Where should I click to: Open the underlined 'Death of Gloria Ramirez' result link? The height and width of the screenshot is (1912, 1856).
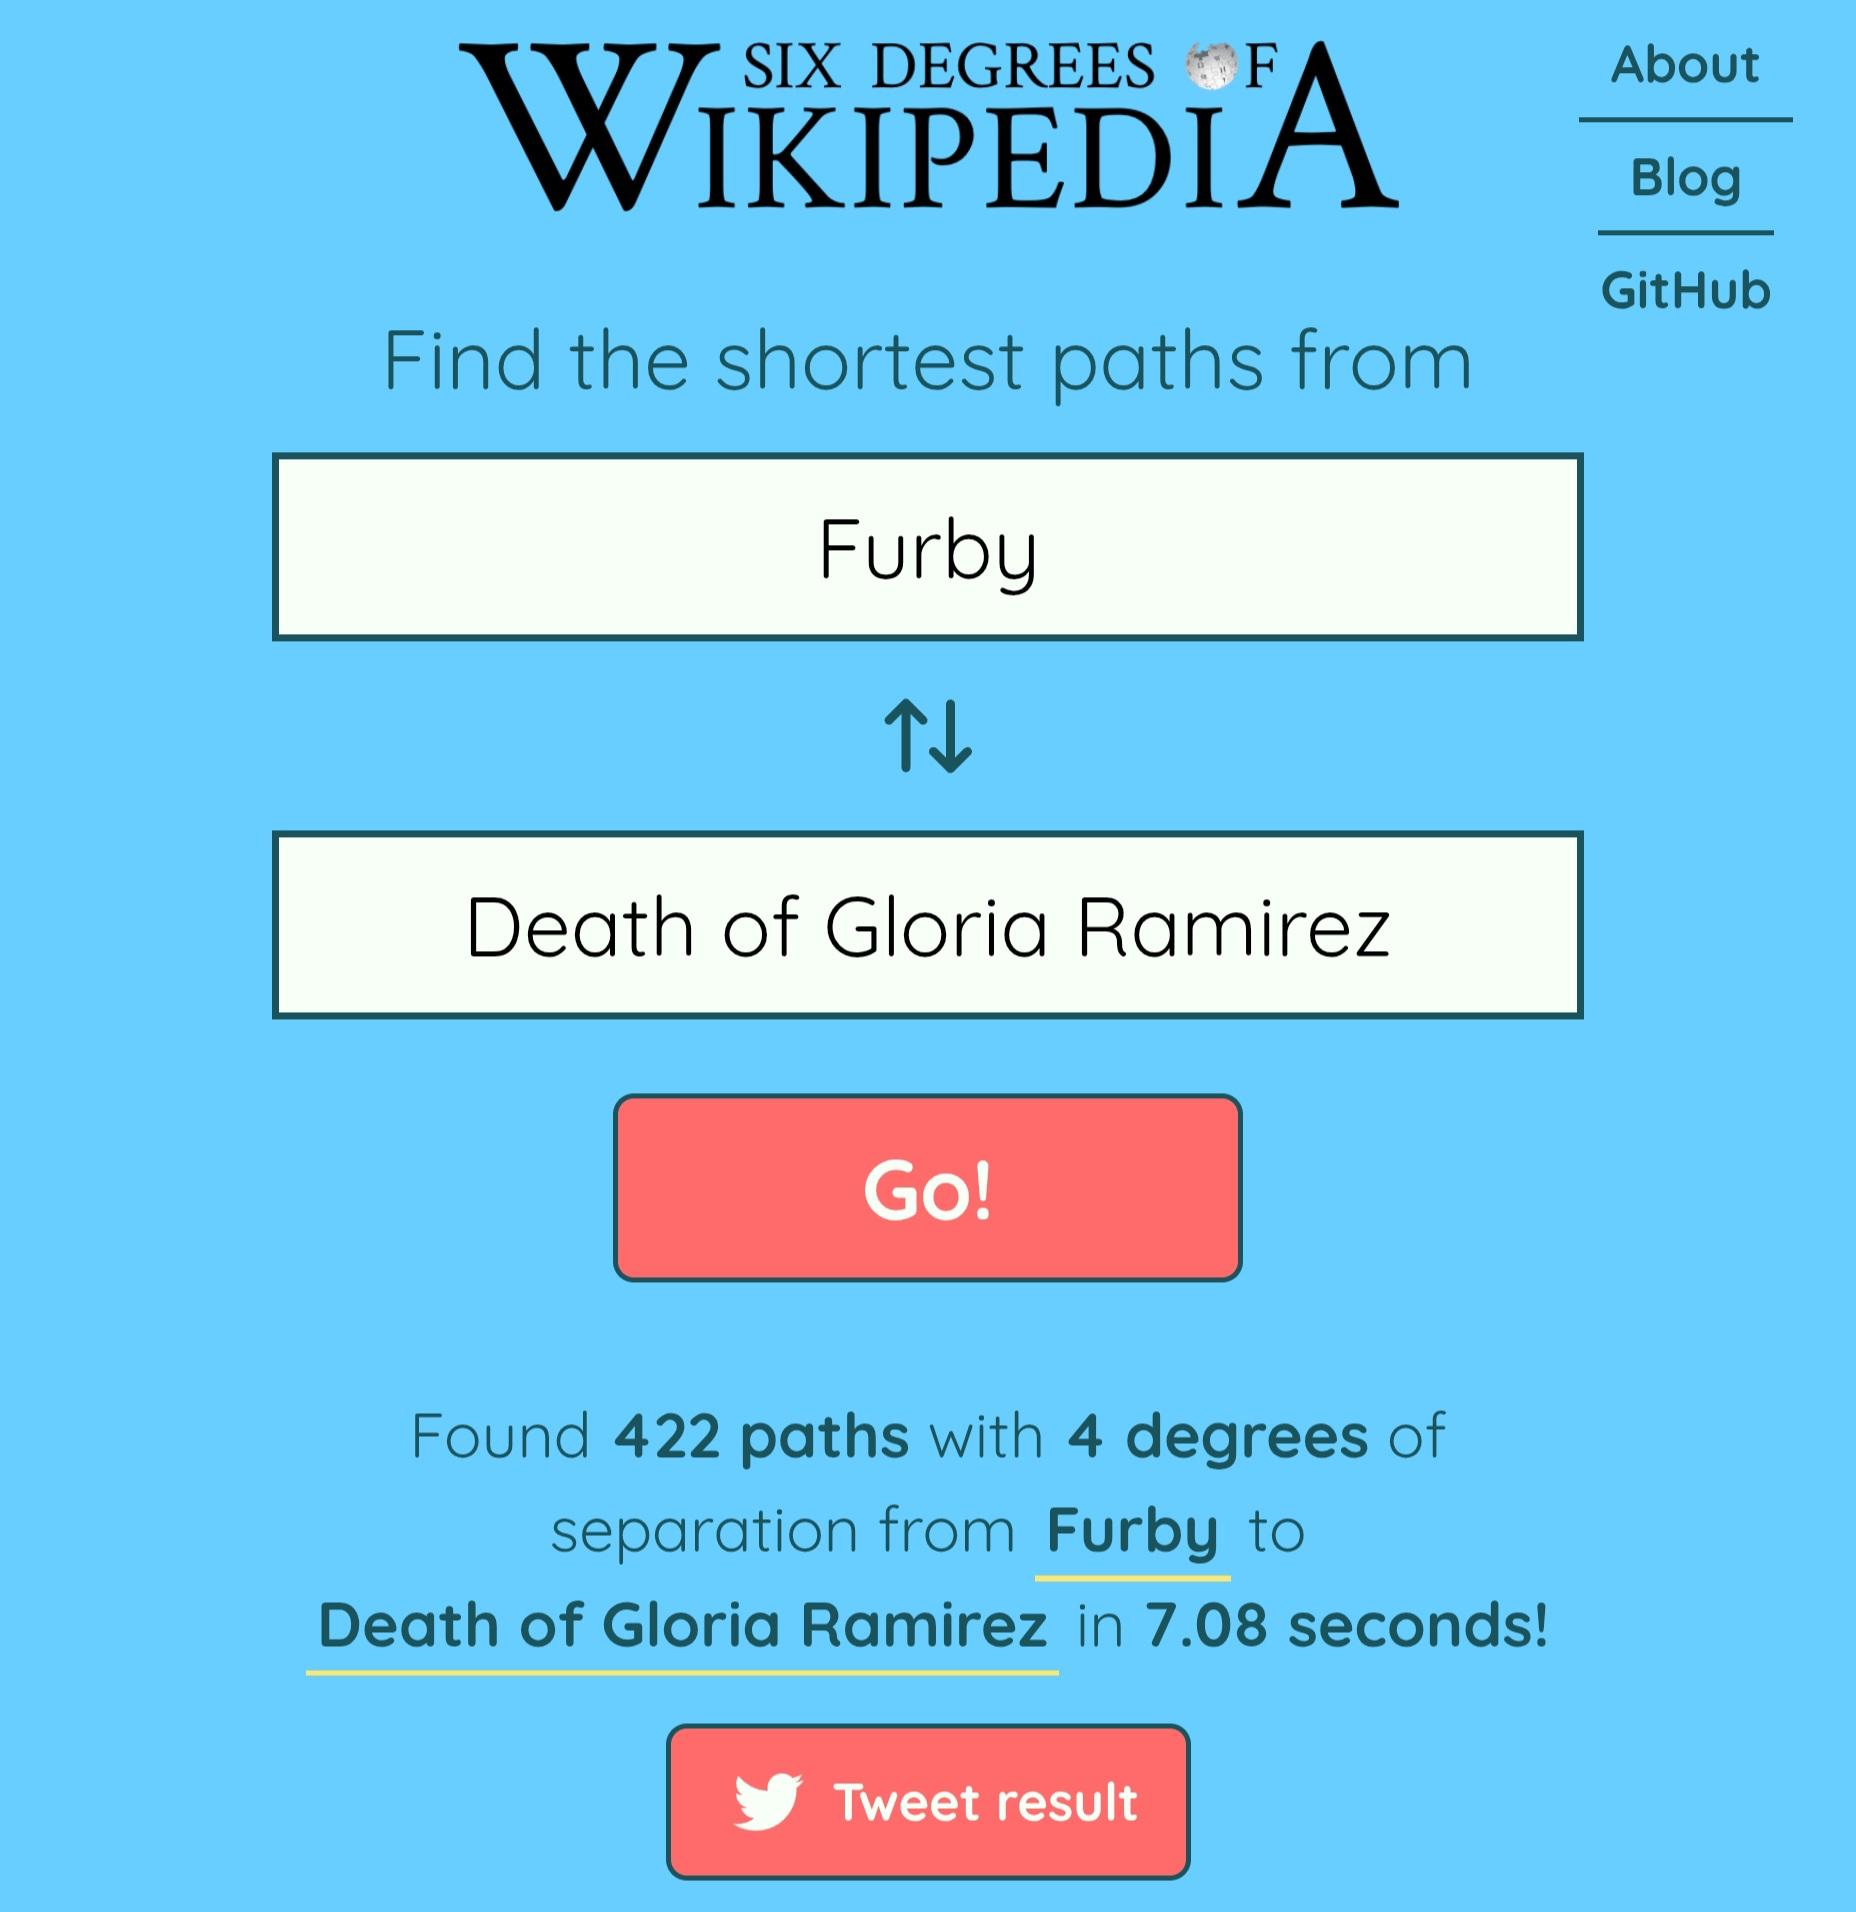click(682, 1625)
